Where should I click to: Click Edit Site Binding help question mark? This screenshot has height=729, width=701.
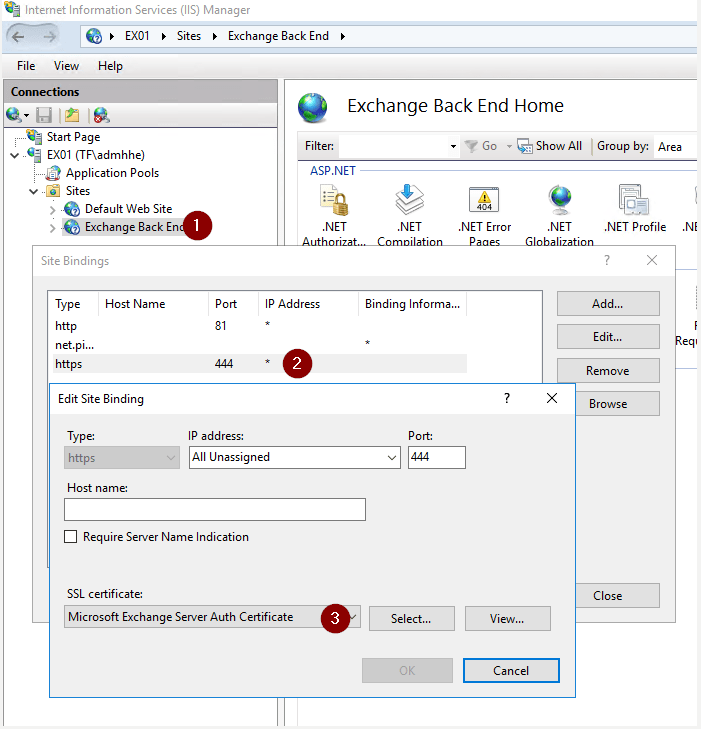(507, 398)
